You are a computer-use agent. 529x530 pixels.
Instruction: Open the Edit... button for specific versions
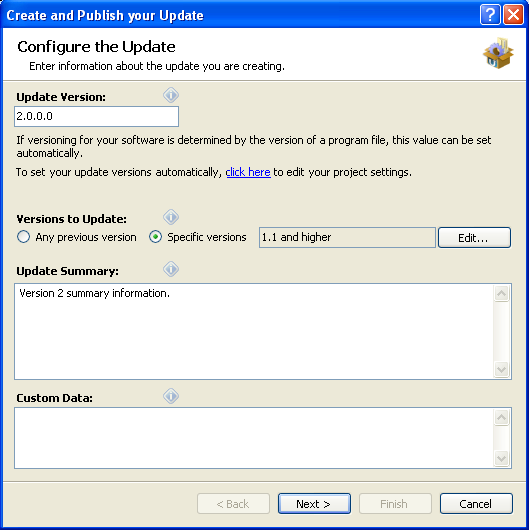474,238
